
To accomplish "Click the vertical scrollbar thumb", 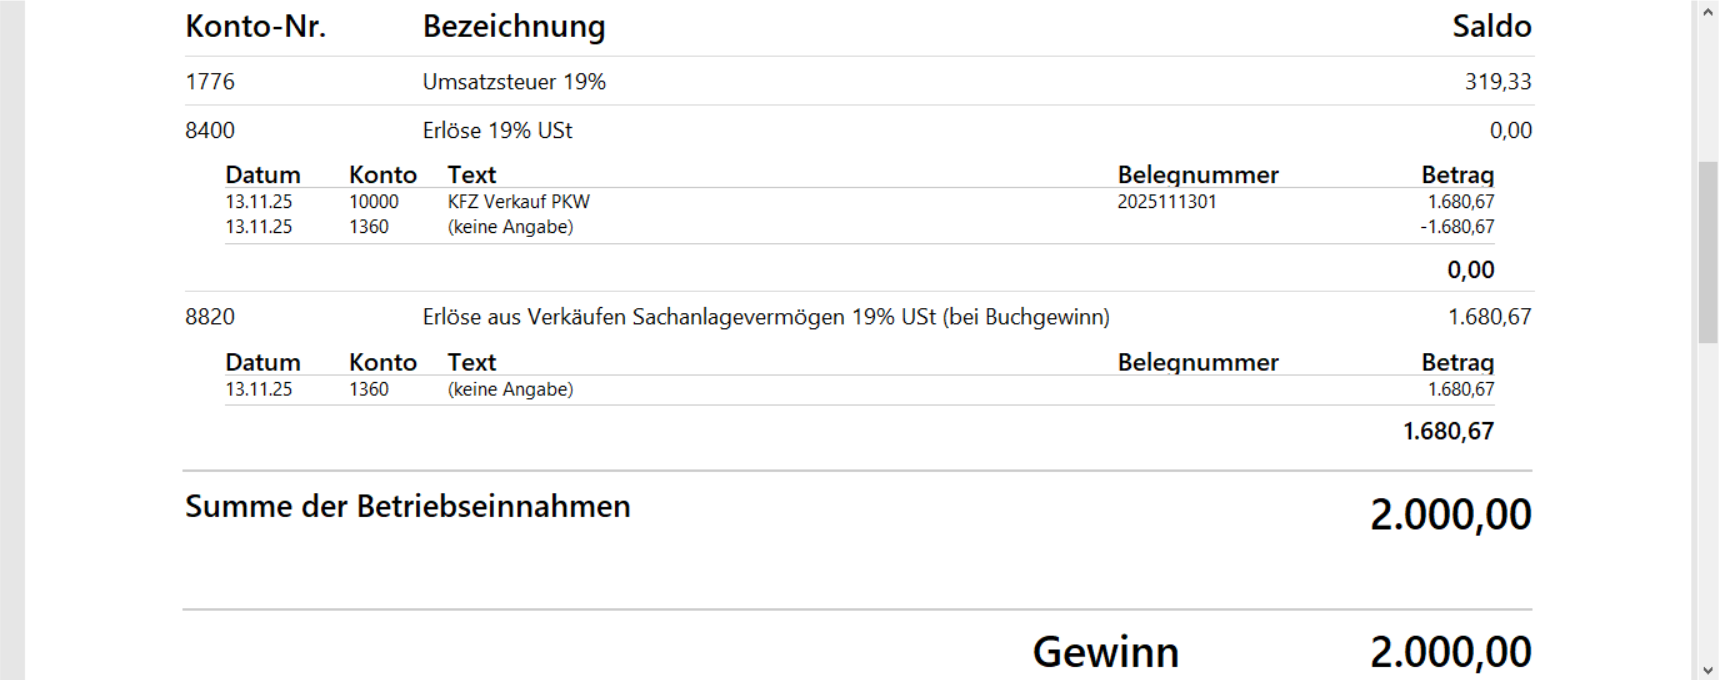I will (x=1708, y=250).
